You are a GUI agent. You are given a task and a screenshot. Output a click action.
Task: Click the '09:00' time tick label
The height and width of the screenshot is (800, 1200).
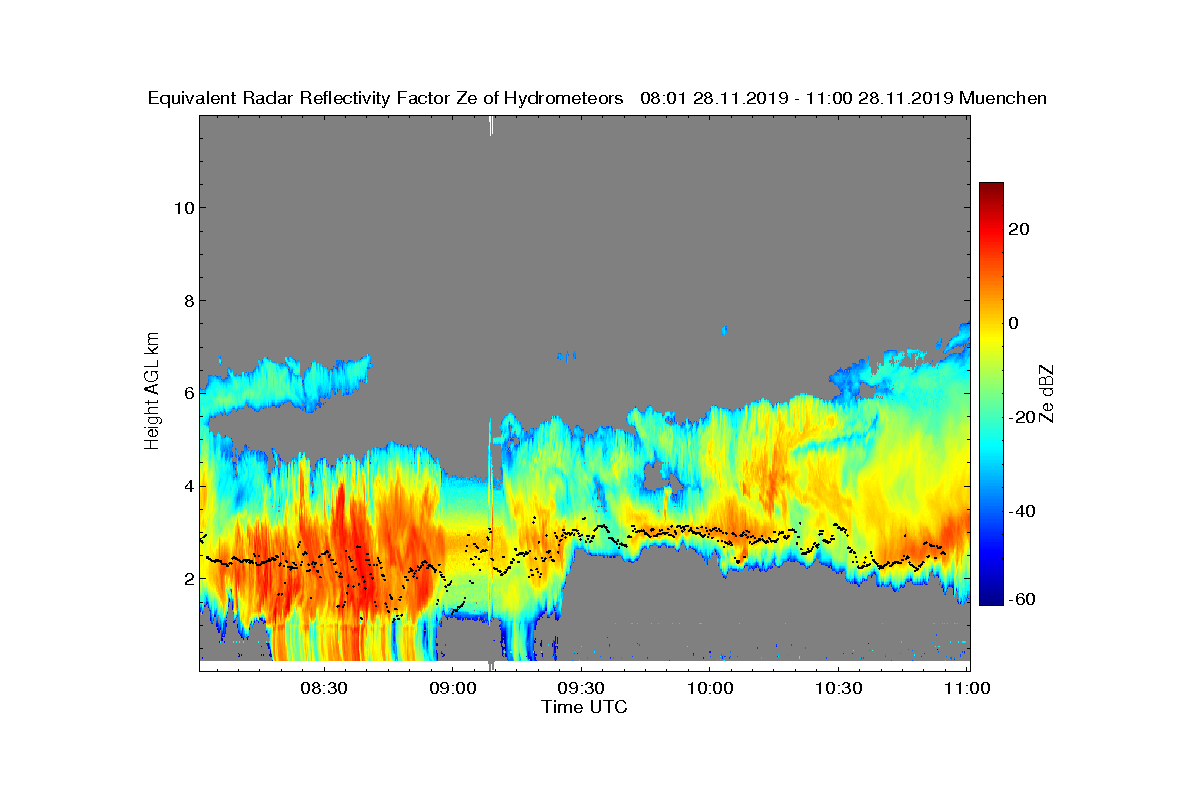(452, 689)
